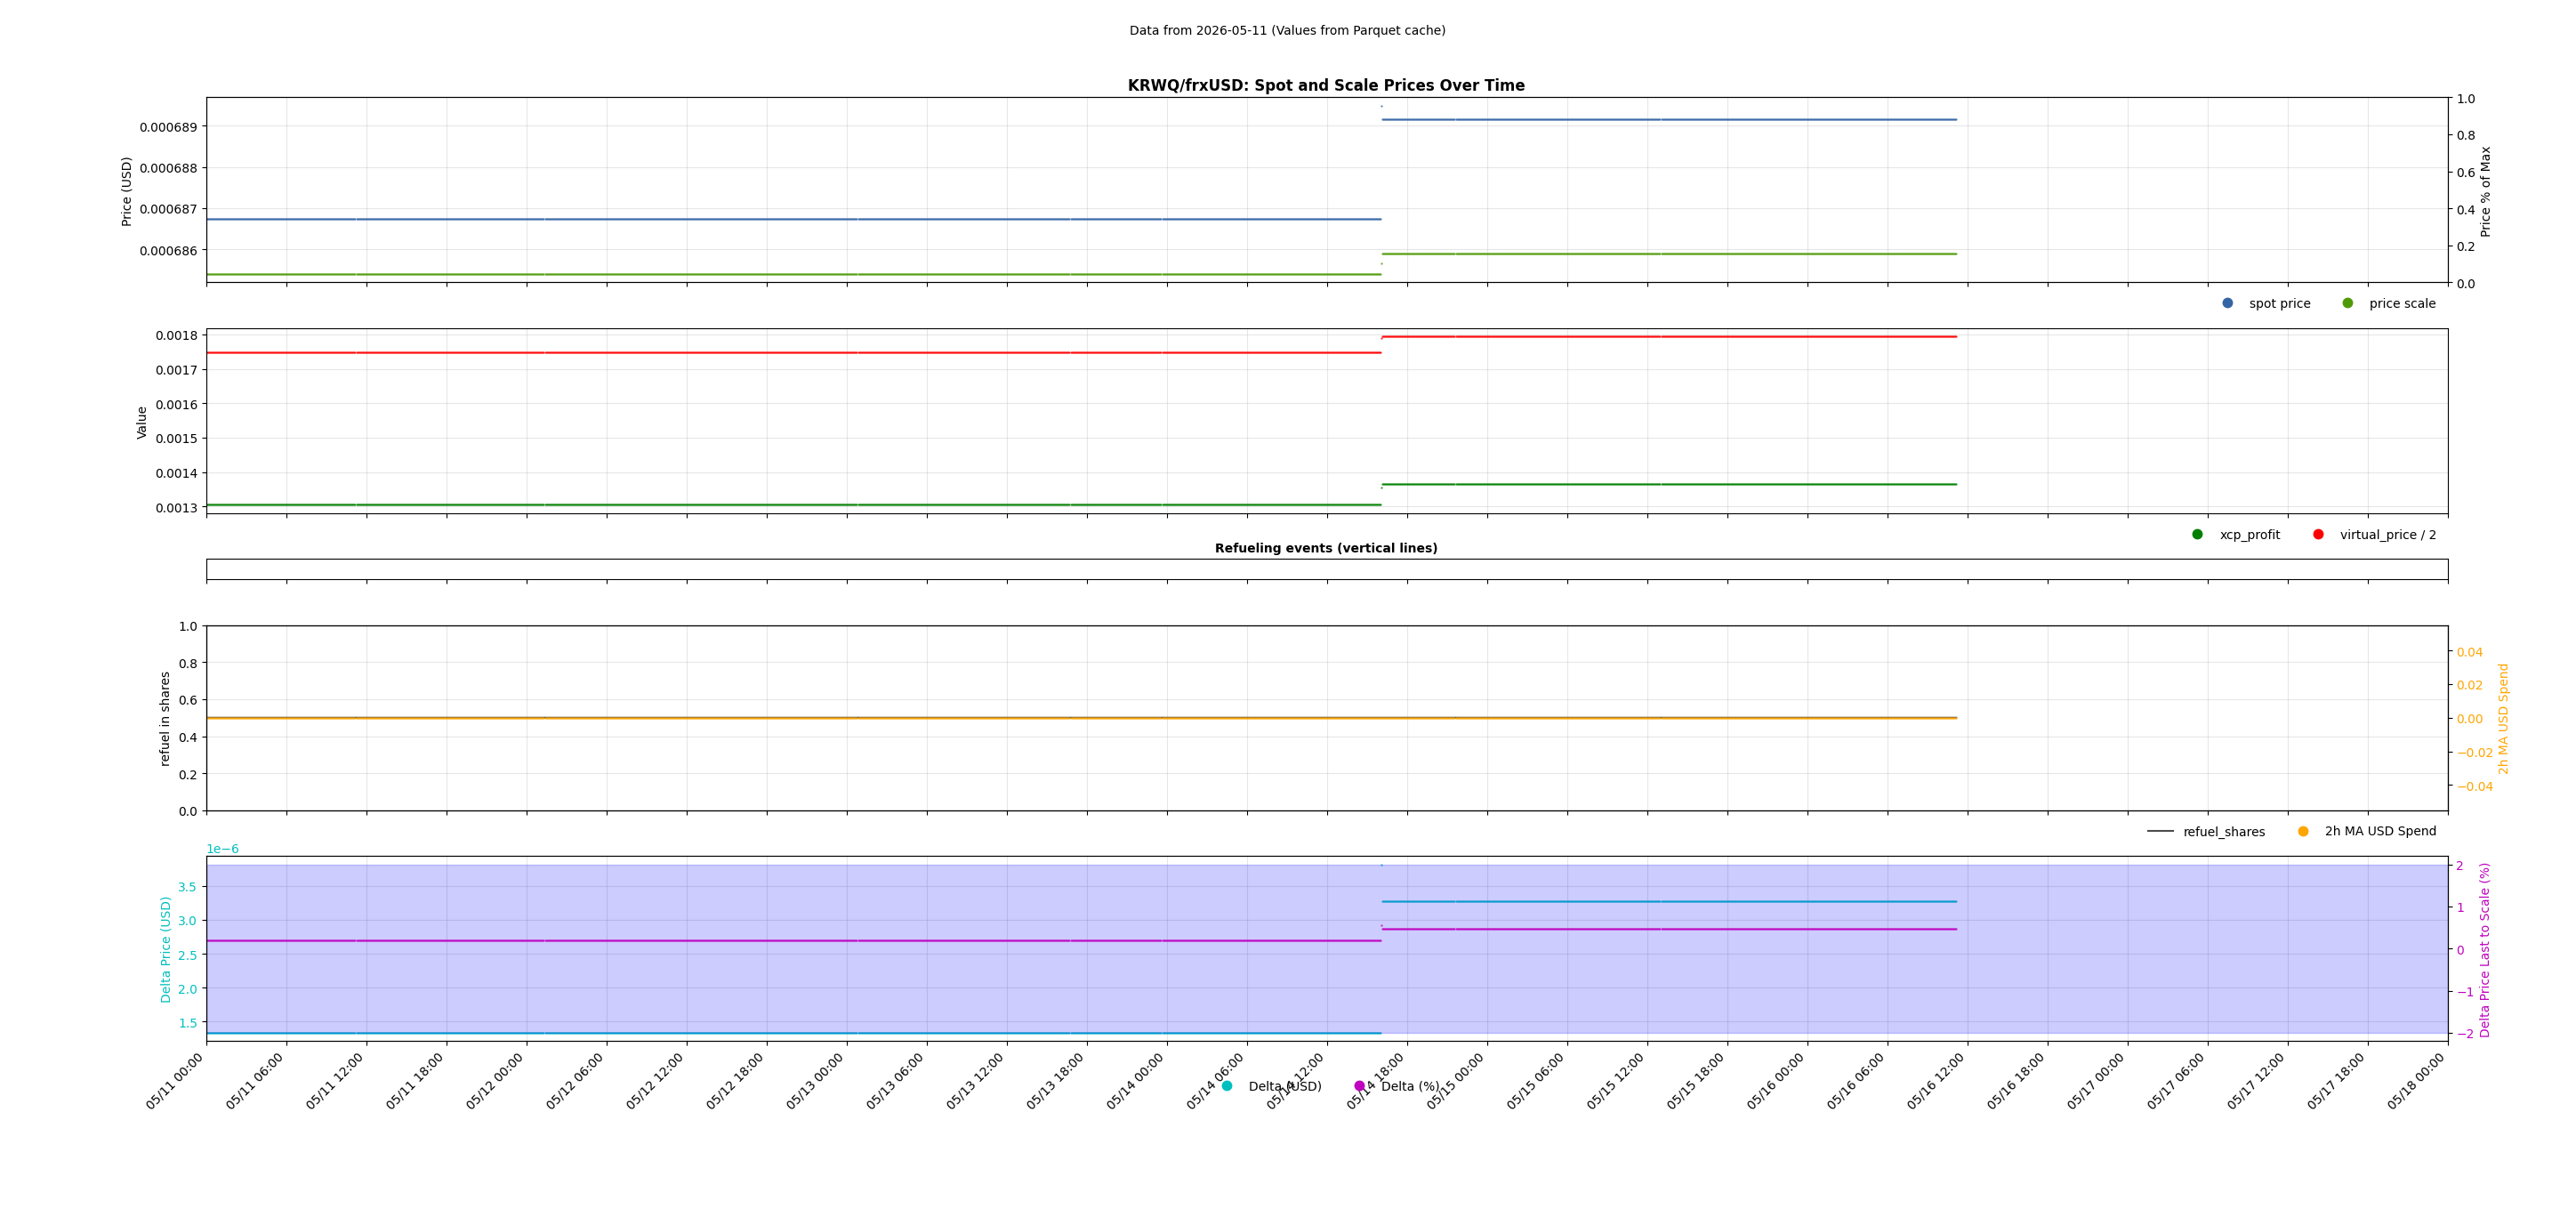Select the 'spot price' legend label
This screenshot has width=2576, height=1225.
(x=2280, y=304)
